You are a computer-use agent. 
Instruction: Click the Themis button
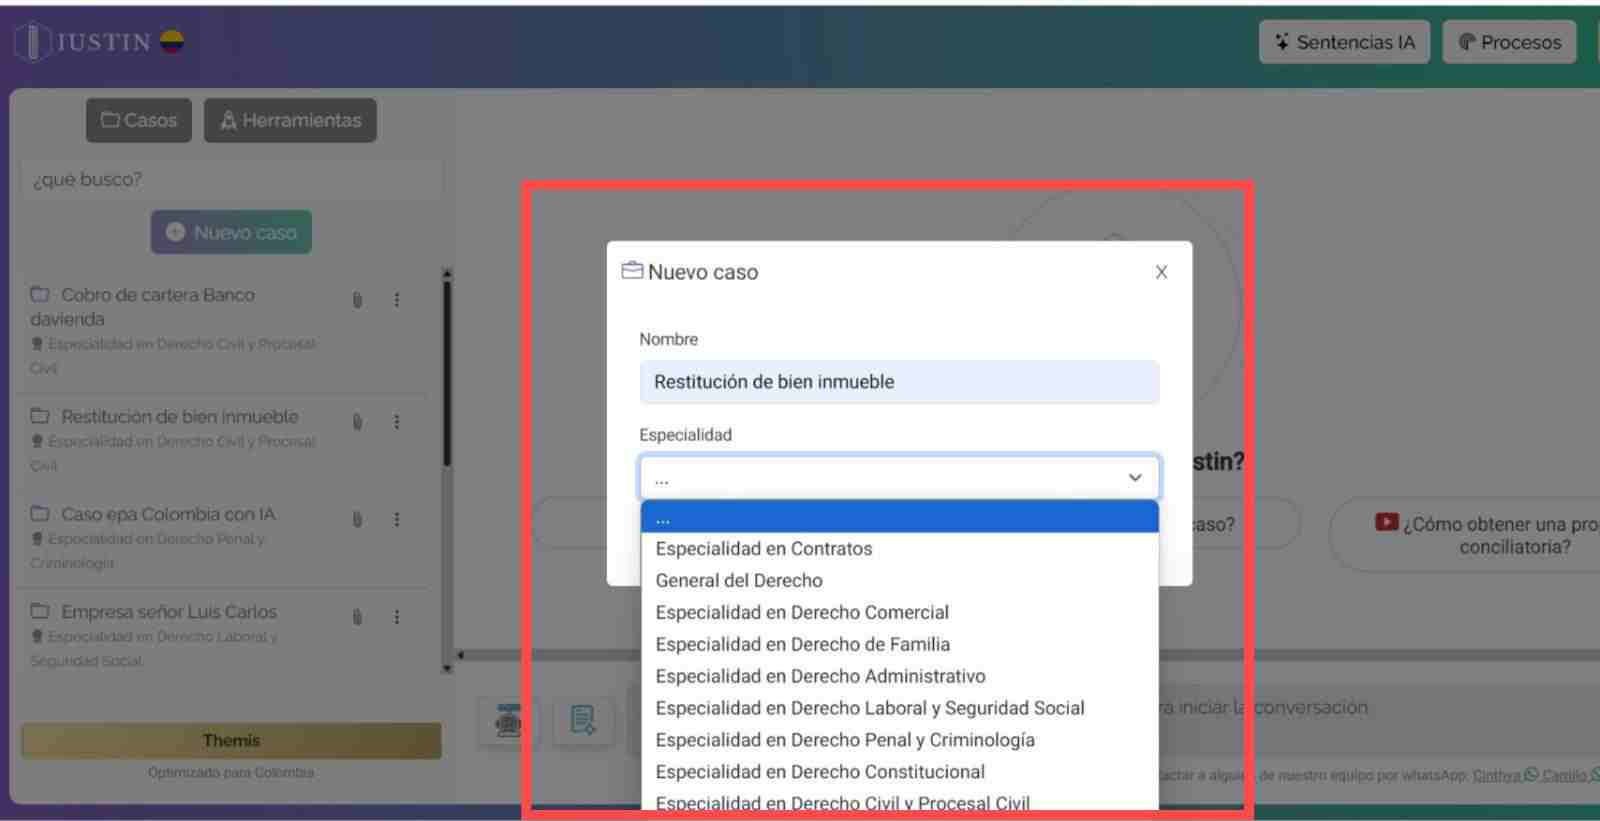pyautogui.click(x=231, y=741)
